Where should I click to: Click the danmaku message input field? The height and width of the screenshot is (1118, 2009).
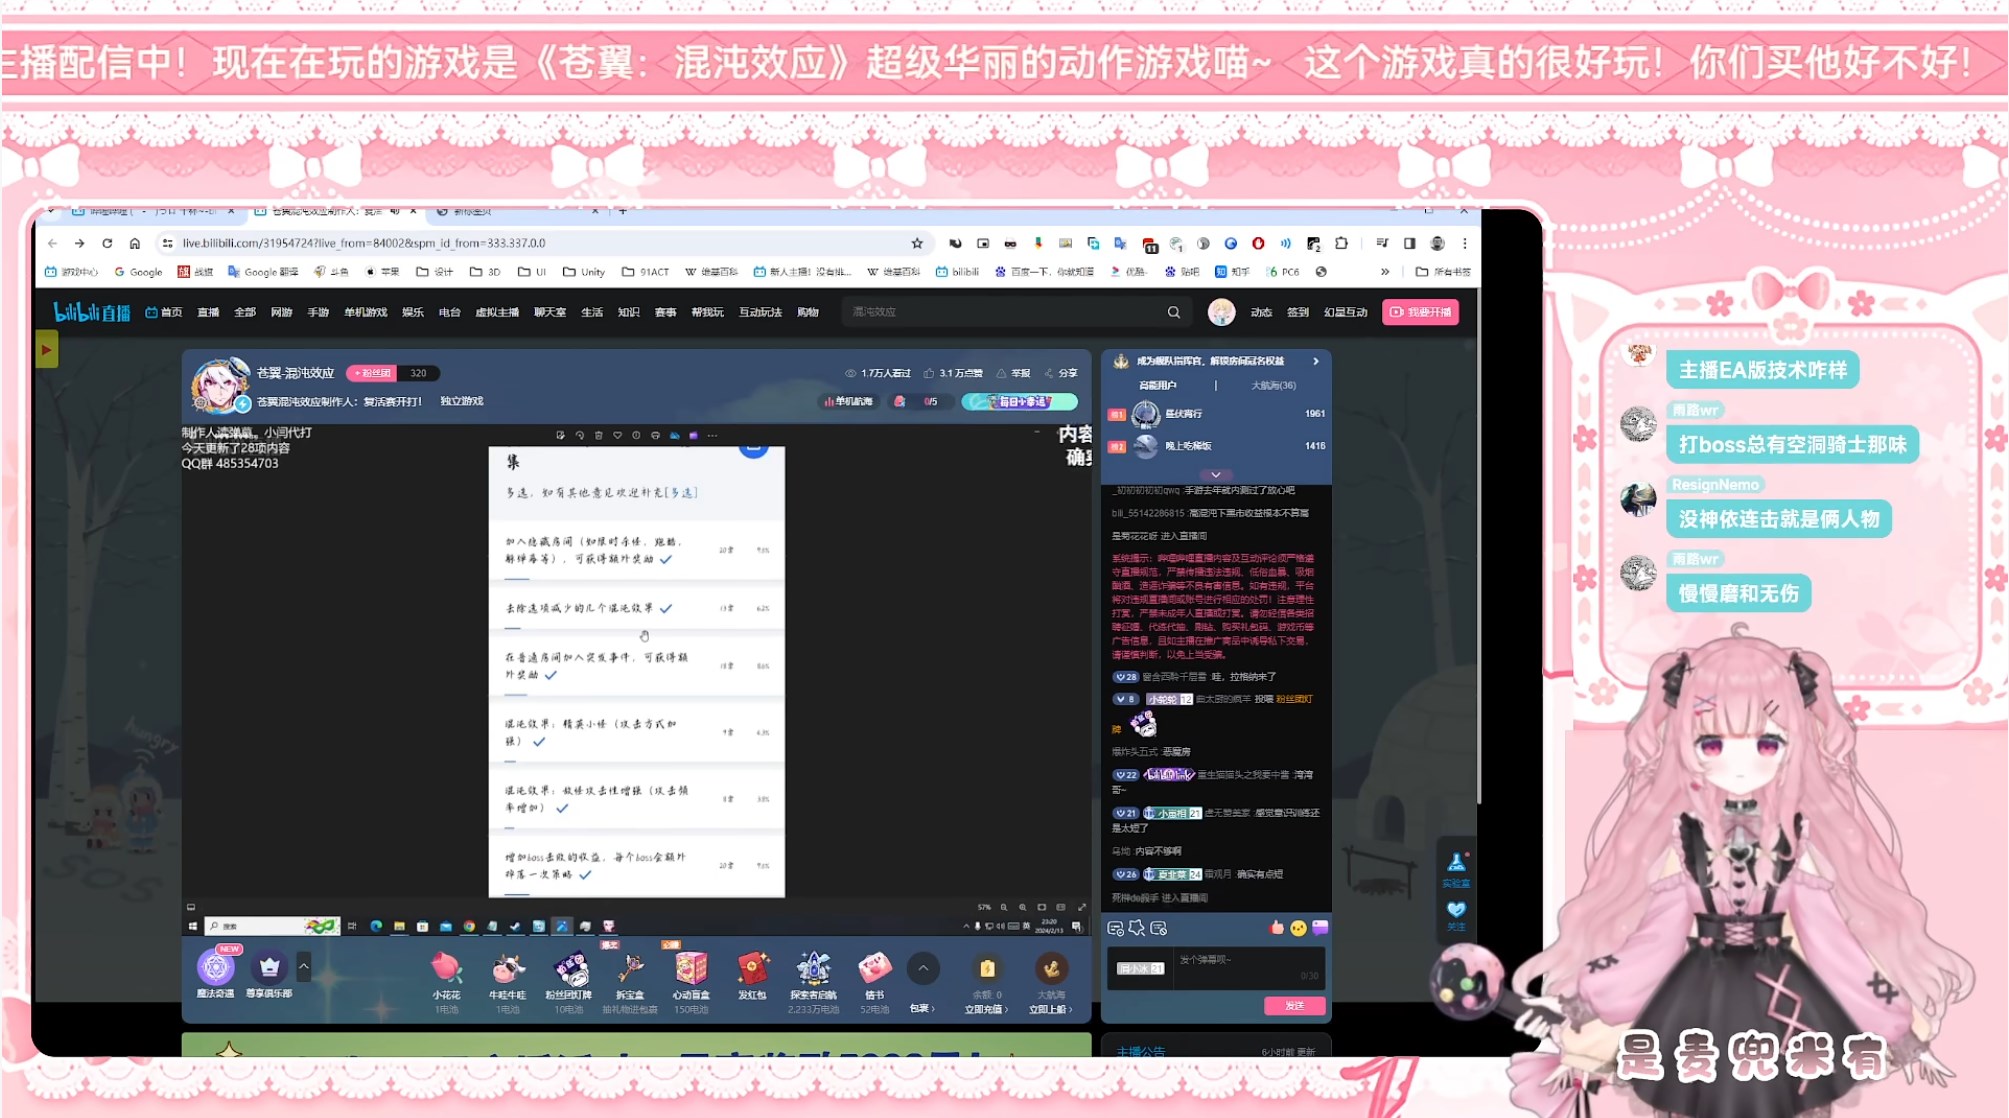1249,967
